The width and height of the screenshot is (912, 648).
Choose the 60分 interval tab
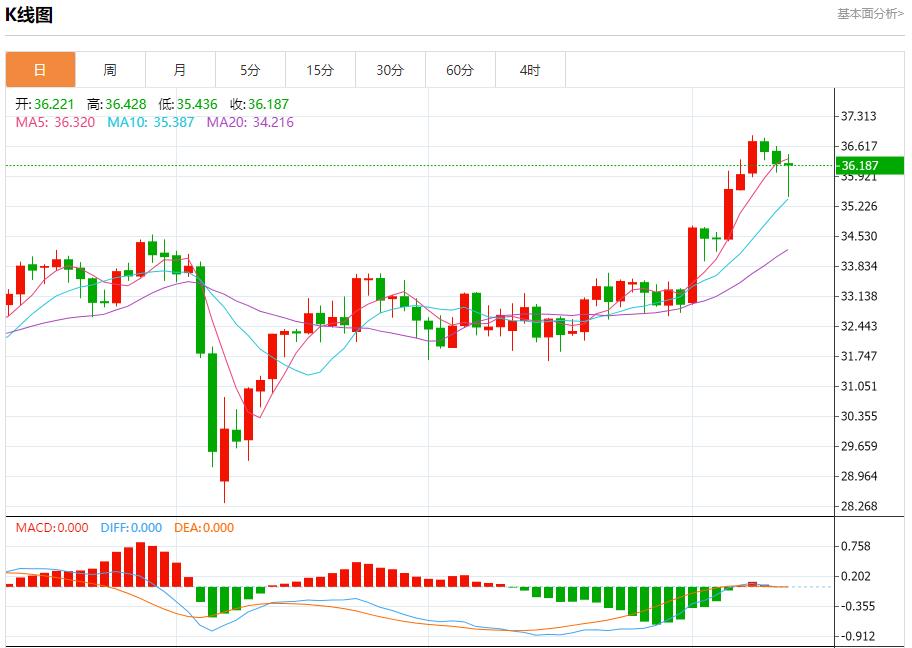(x=460, y=70)
